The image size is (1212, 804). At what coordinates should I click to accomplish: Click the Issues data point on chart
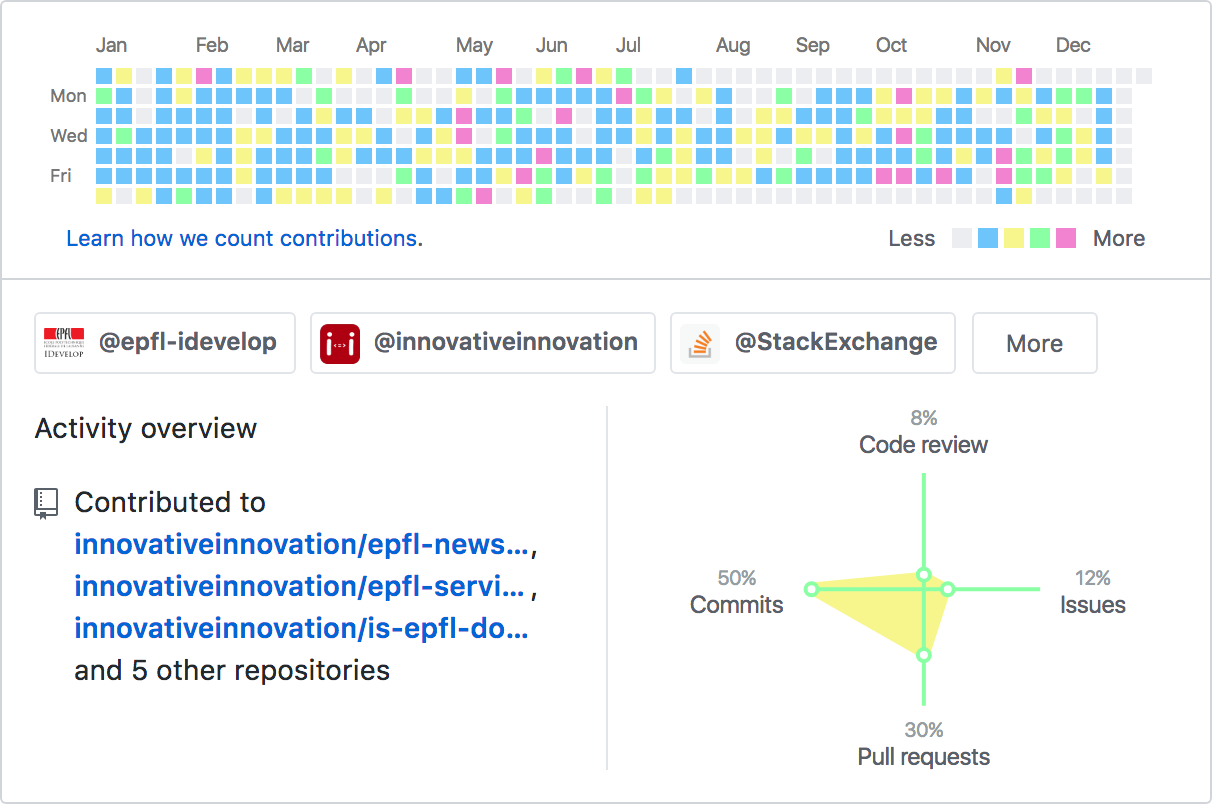click(949, 589)
